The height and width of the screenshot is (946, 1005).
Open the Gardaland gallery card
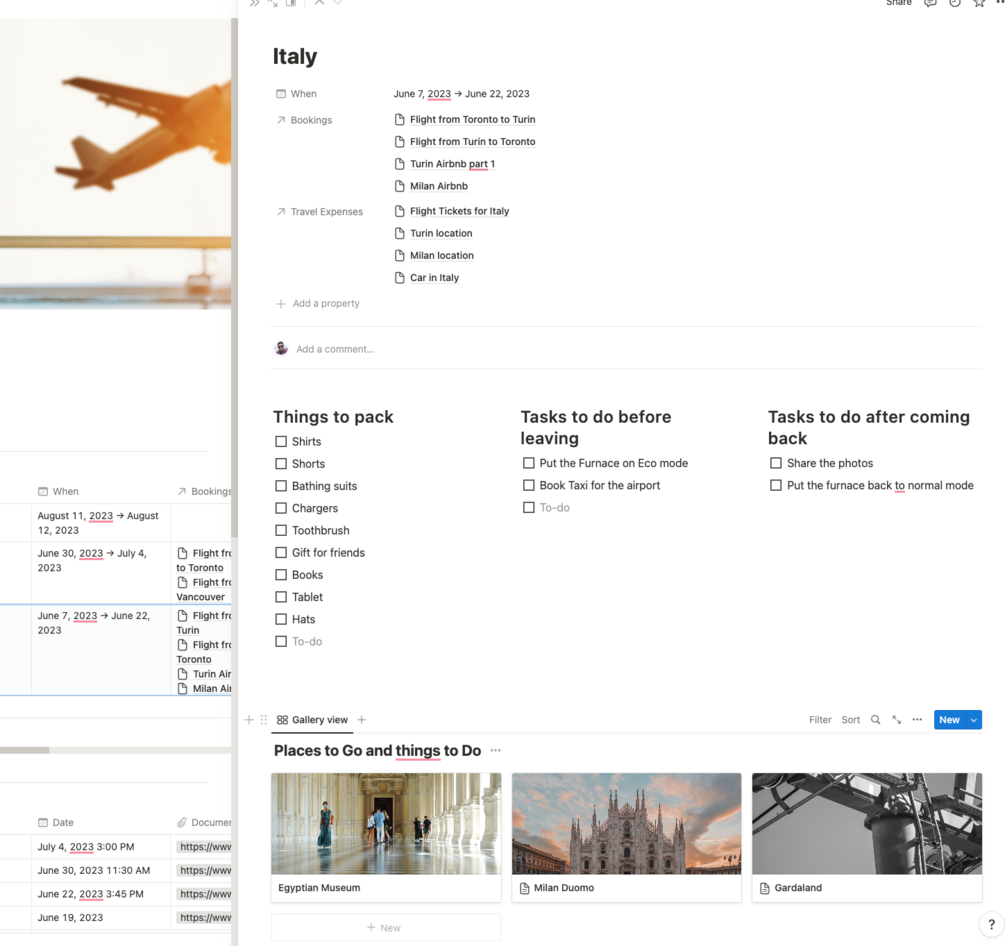point(867,838)
